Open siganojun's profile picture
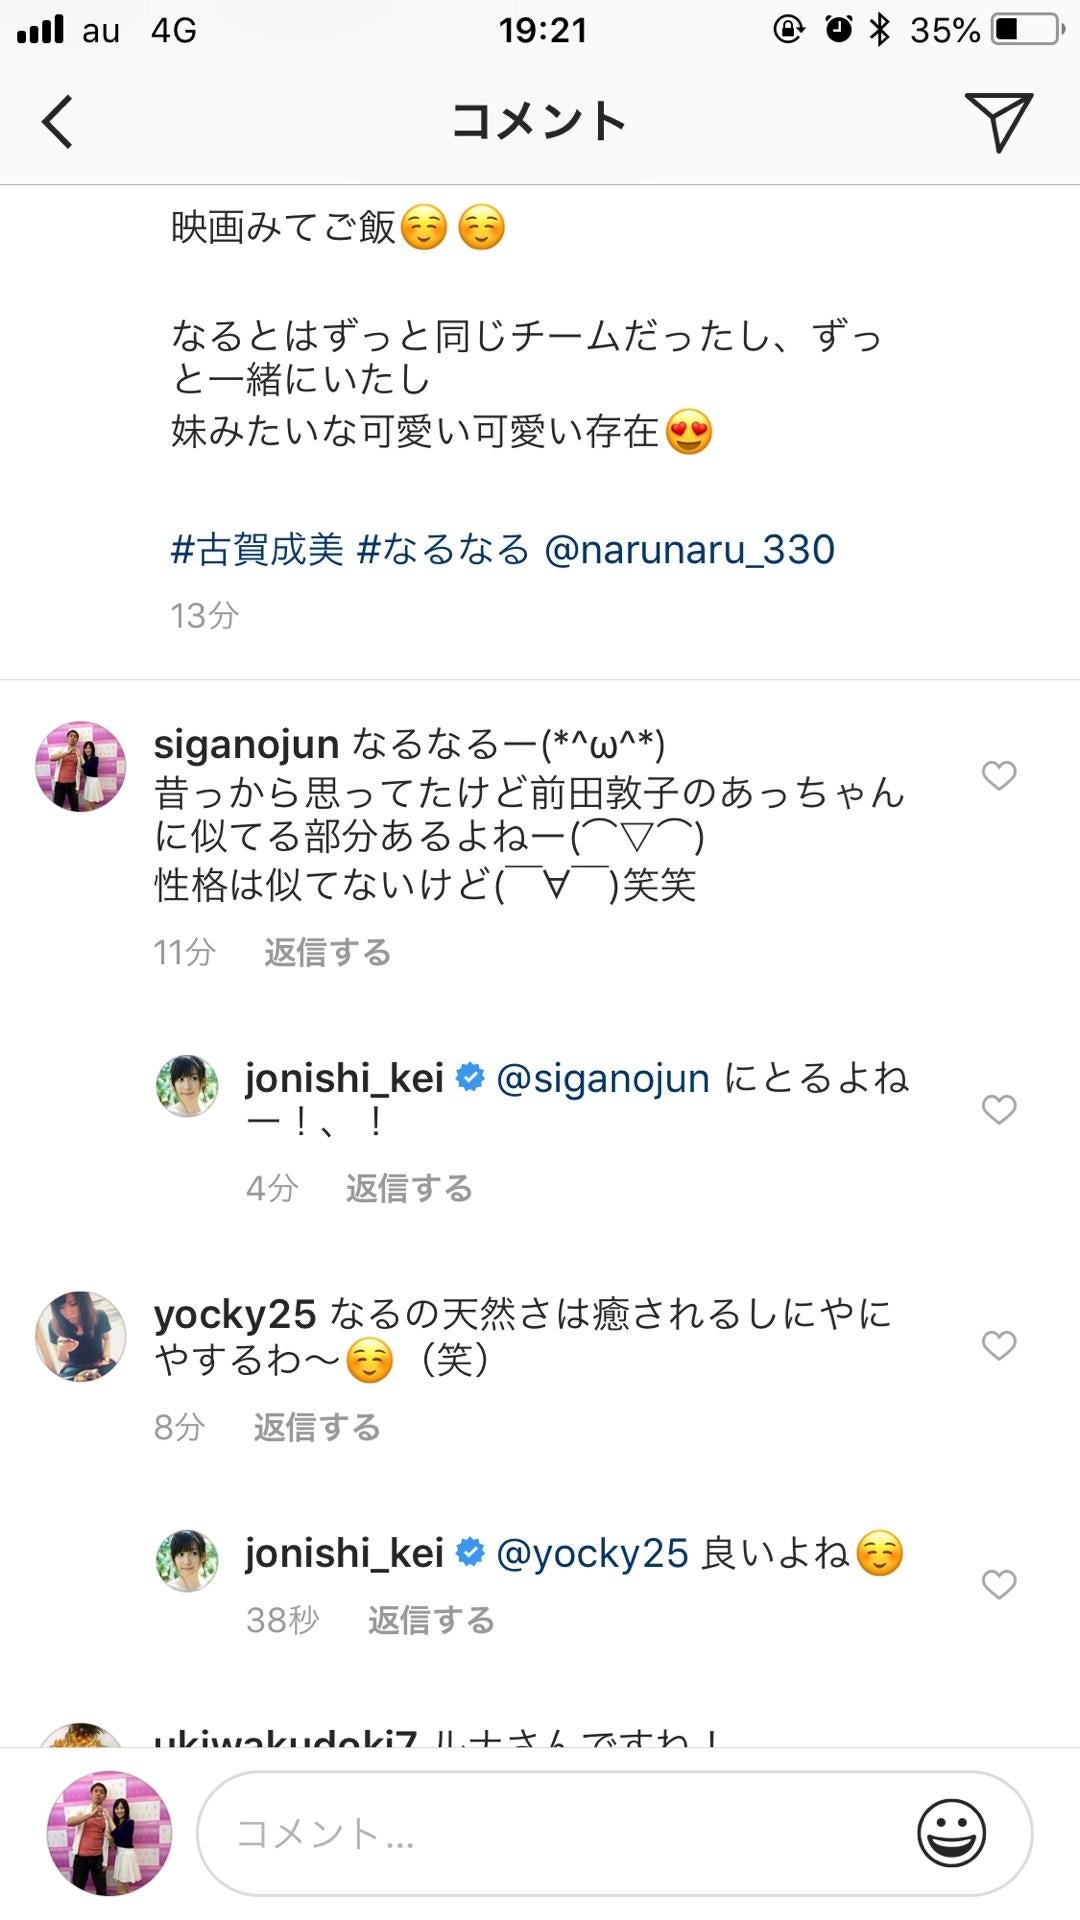 [x=79, y=767]
